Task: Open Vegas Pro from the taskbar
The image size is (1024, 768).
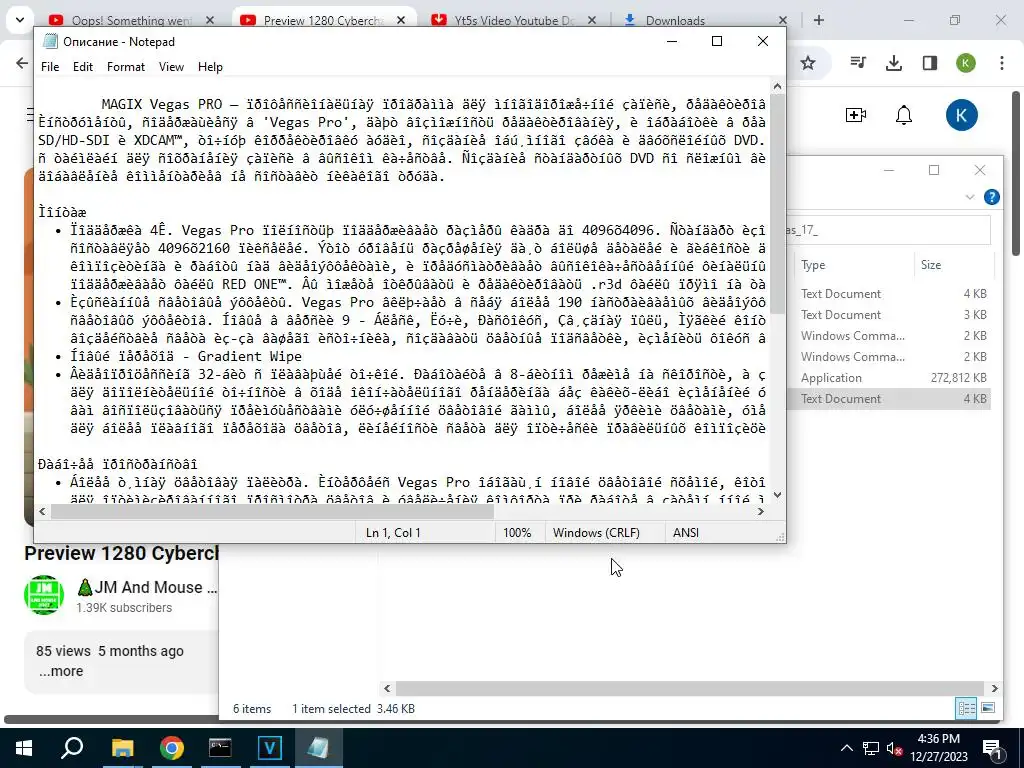Action: (x=269, y=748)
